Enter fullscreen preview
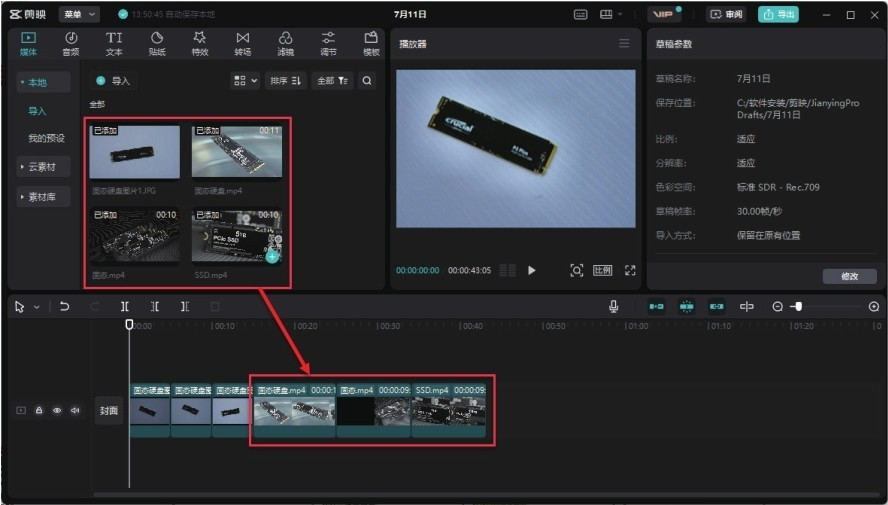 (x=630, y=271)
